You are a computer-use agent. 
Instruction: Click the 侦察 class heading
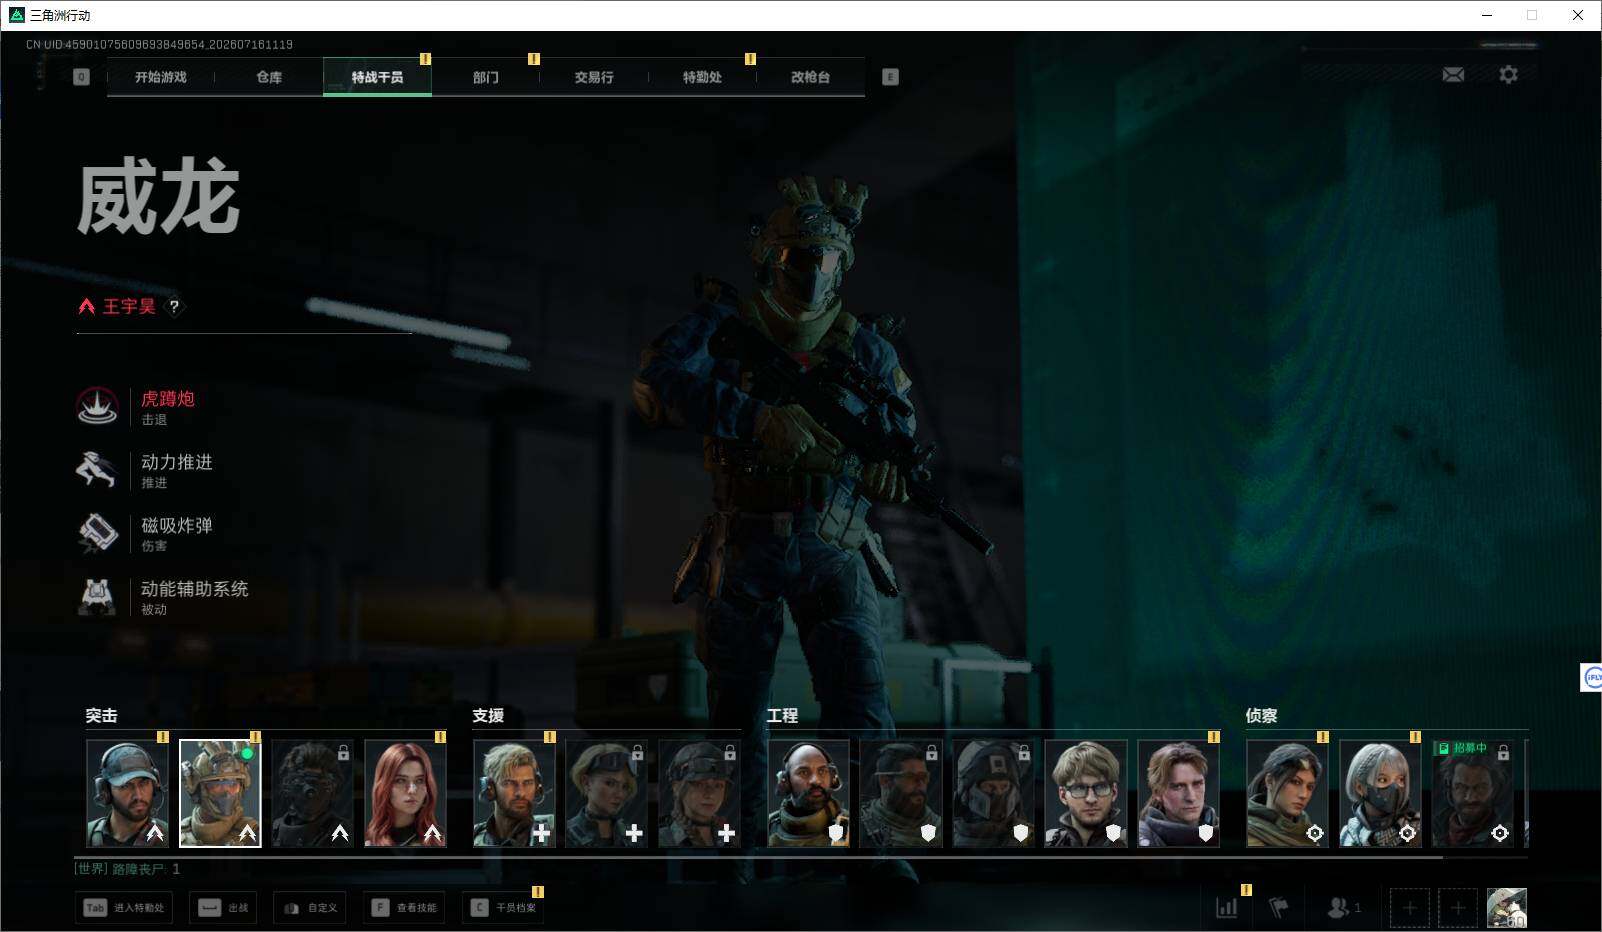point(1261,716)
